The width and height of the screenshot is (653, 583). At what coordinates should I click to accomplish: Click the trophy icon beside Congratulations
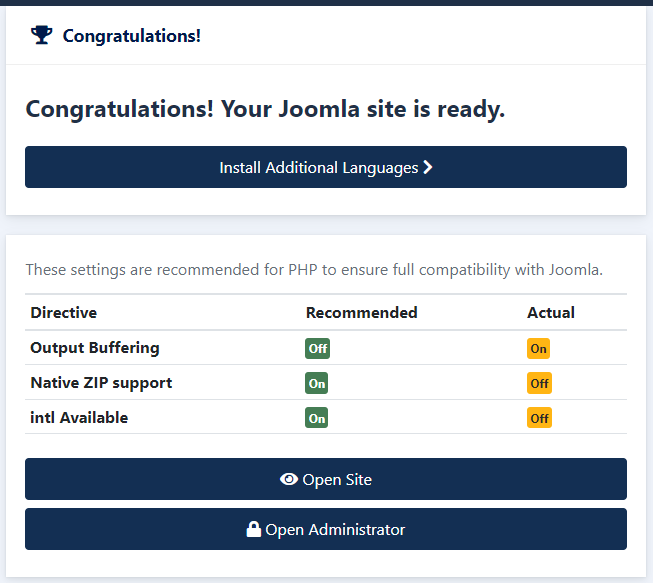click(42, 35)
